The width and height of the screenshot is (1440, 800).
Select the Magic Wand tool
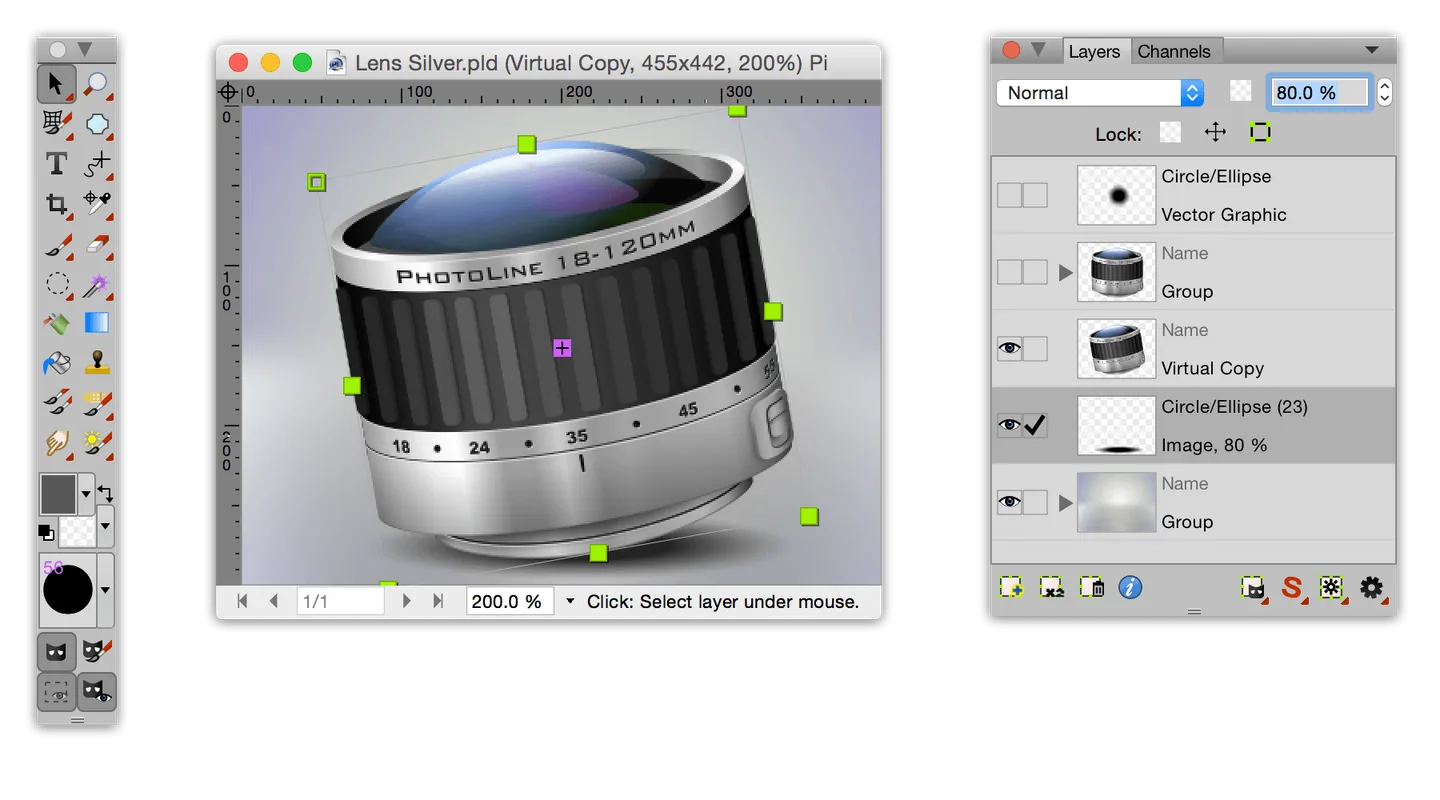[x=96, y=283]
